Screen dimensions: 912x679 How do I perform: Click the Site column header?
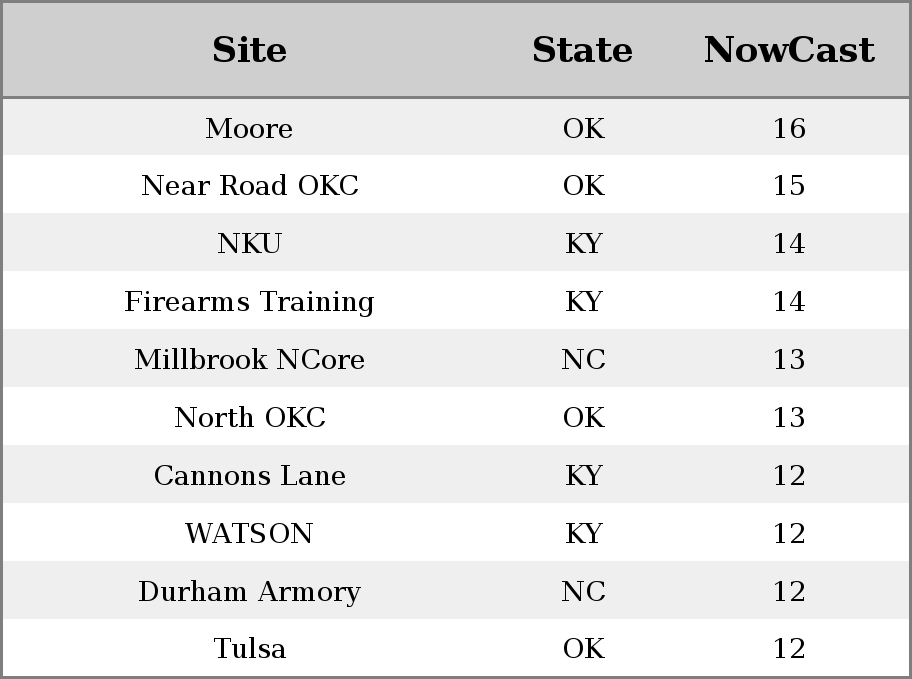point(250,49)
